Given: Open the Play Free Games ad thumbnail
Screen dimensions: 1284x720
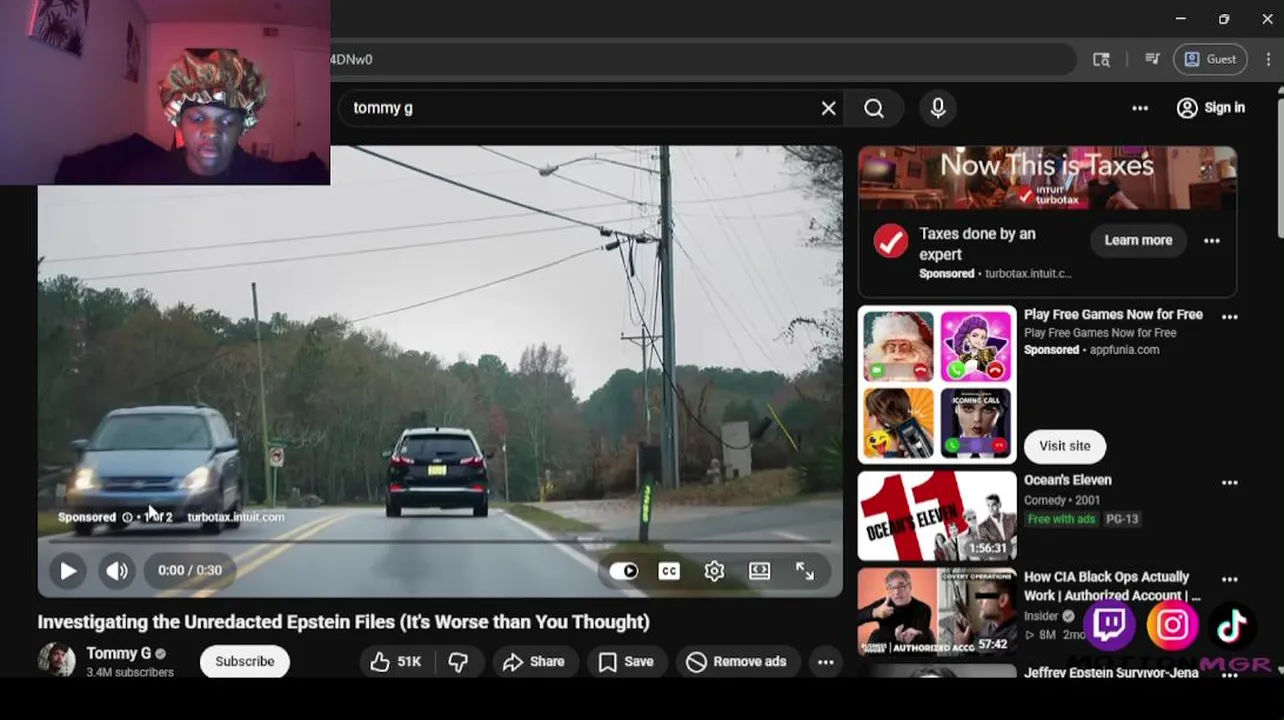Looking at the screenshot, I should [x=937, y=385].
